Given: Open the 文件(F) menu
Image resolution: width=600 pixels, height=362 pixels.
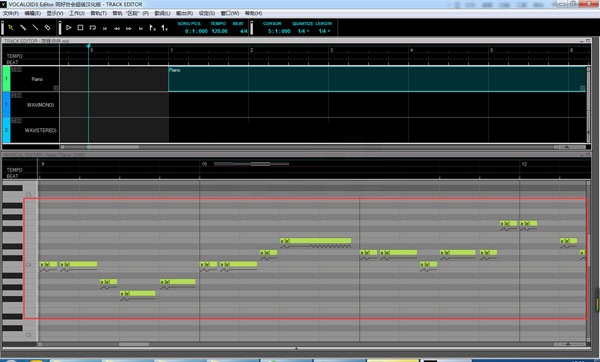Looking at the screenshot, I should coord(11,13).
